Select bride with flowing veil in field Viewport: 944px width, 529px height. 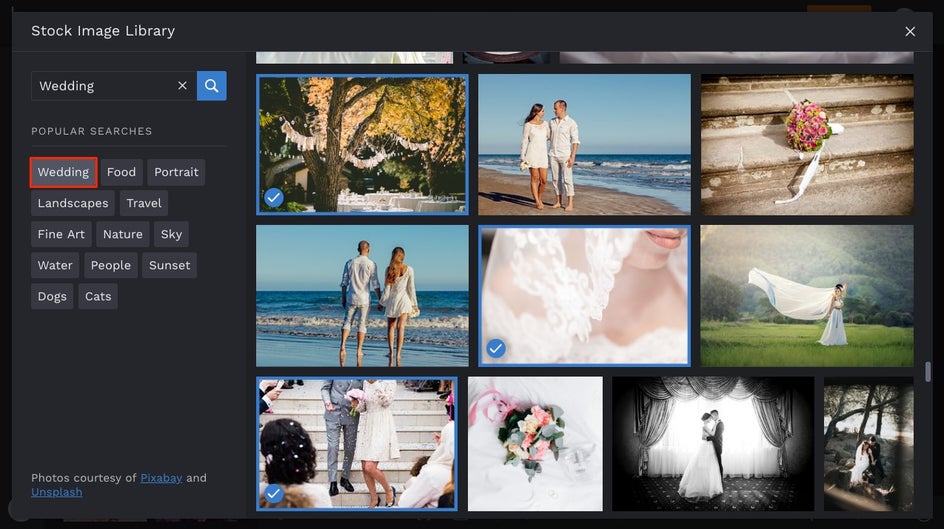(807, 295)
